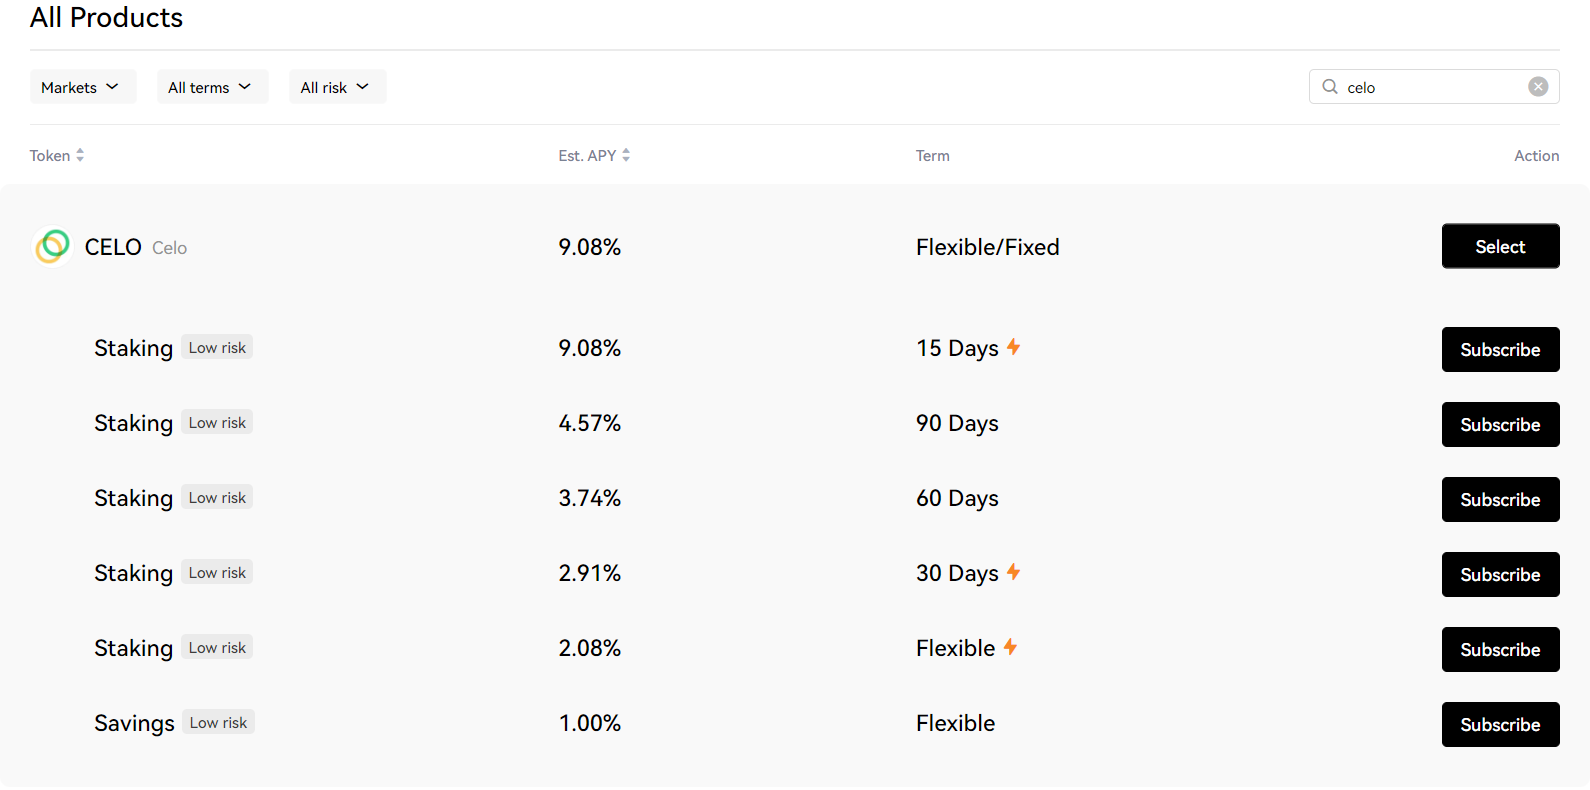Expand the All terms dropdown
1590x790 pixels.
[212, 87]
